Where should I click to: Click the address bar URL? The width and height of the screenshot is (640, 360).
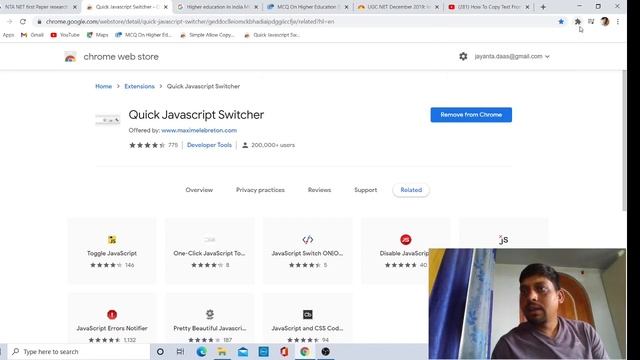click(190, 22)
